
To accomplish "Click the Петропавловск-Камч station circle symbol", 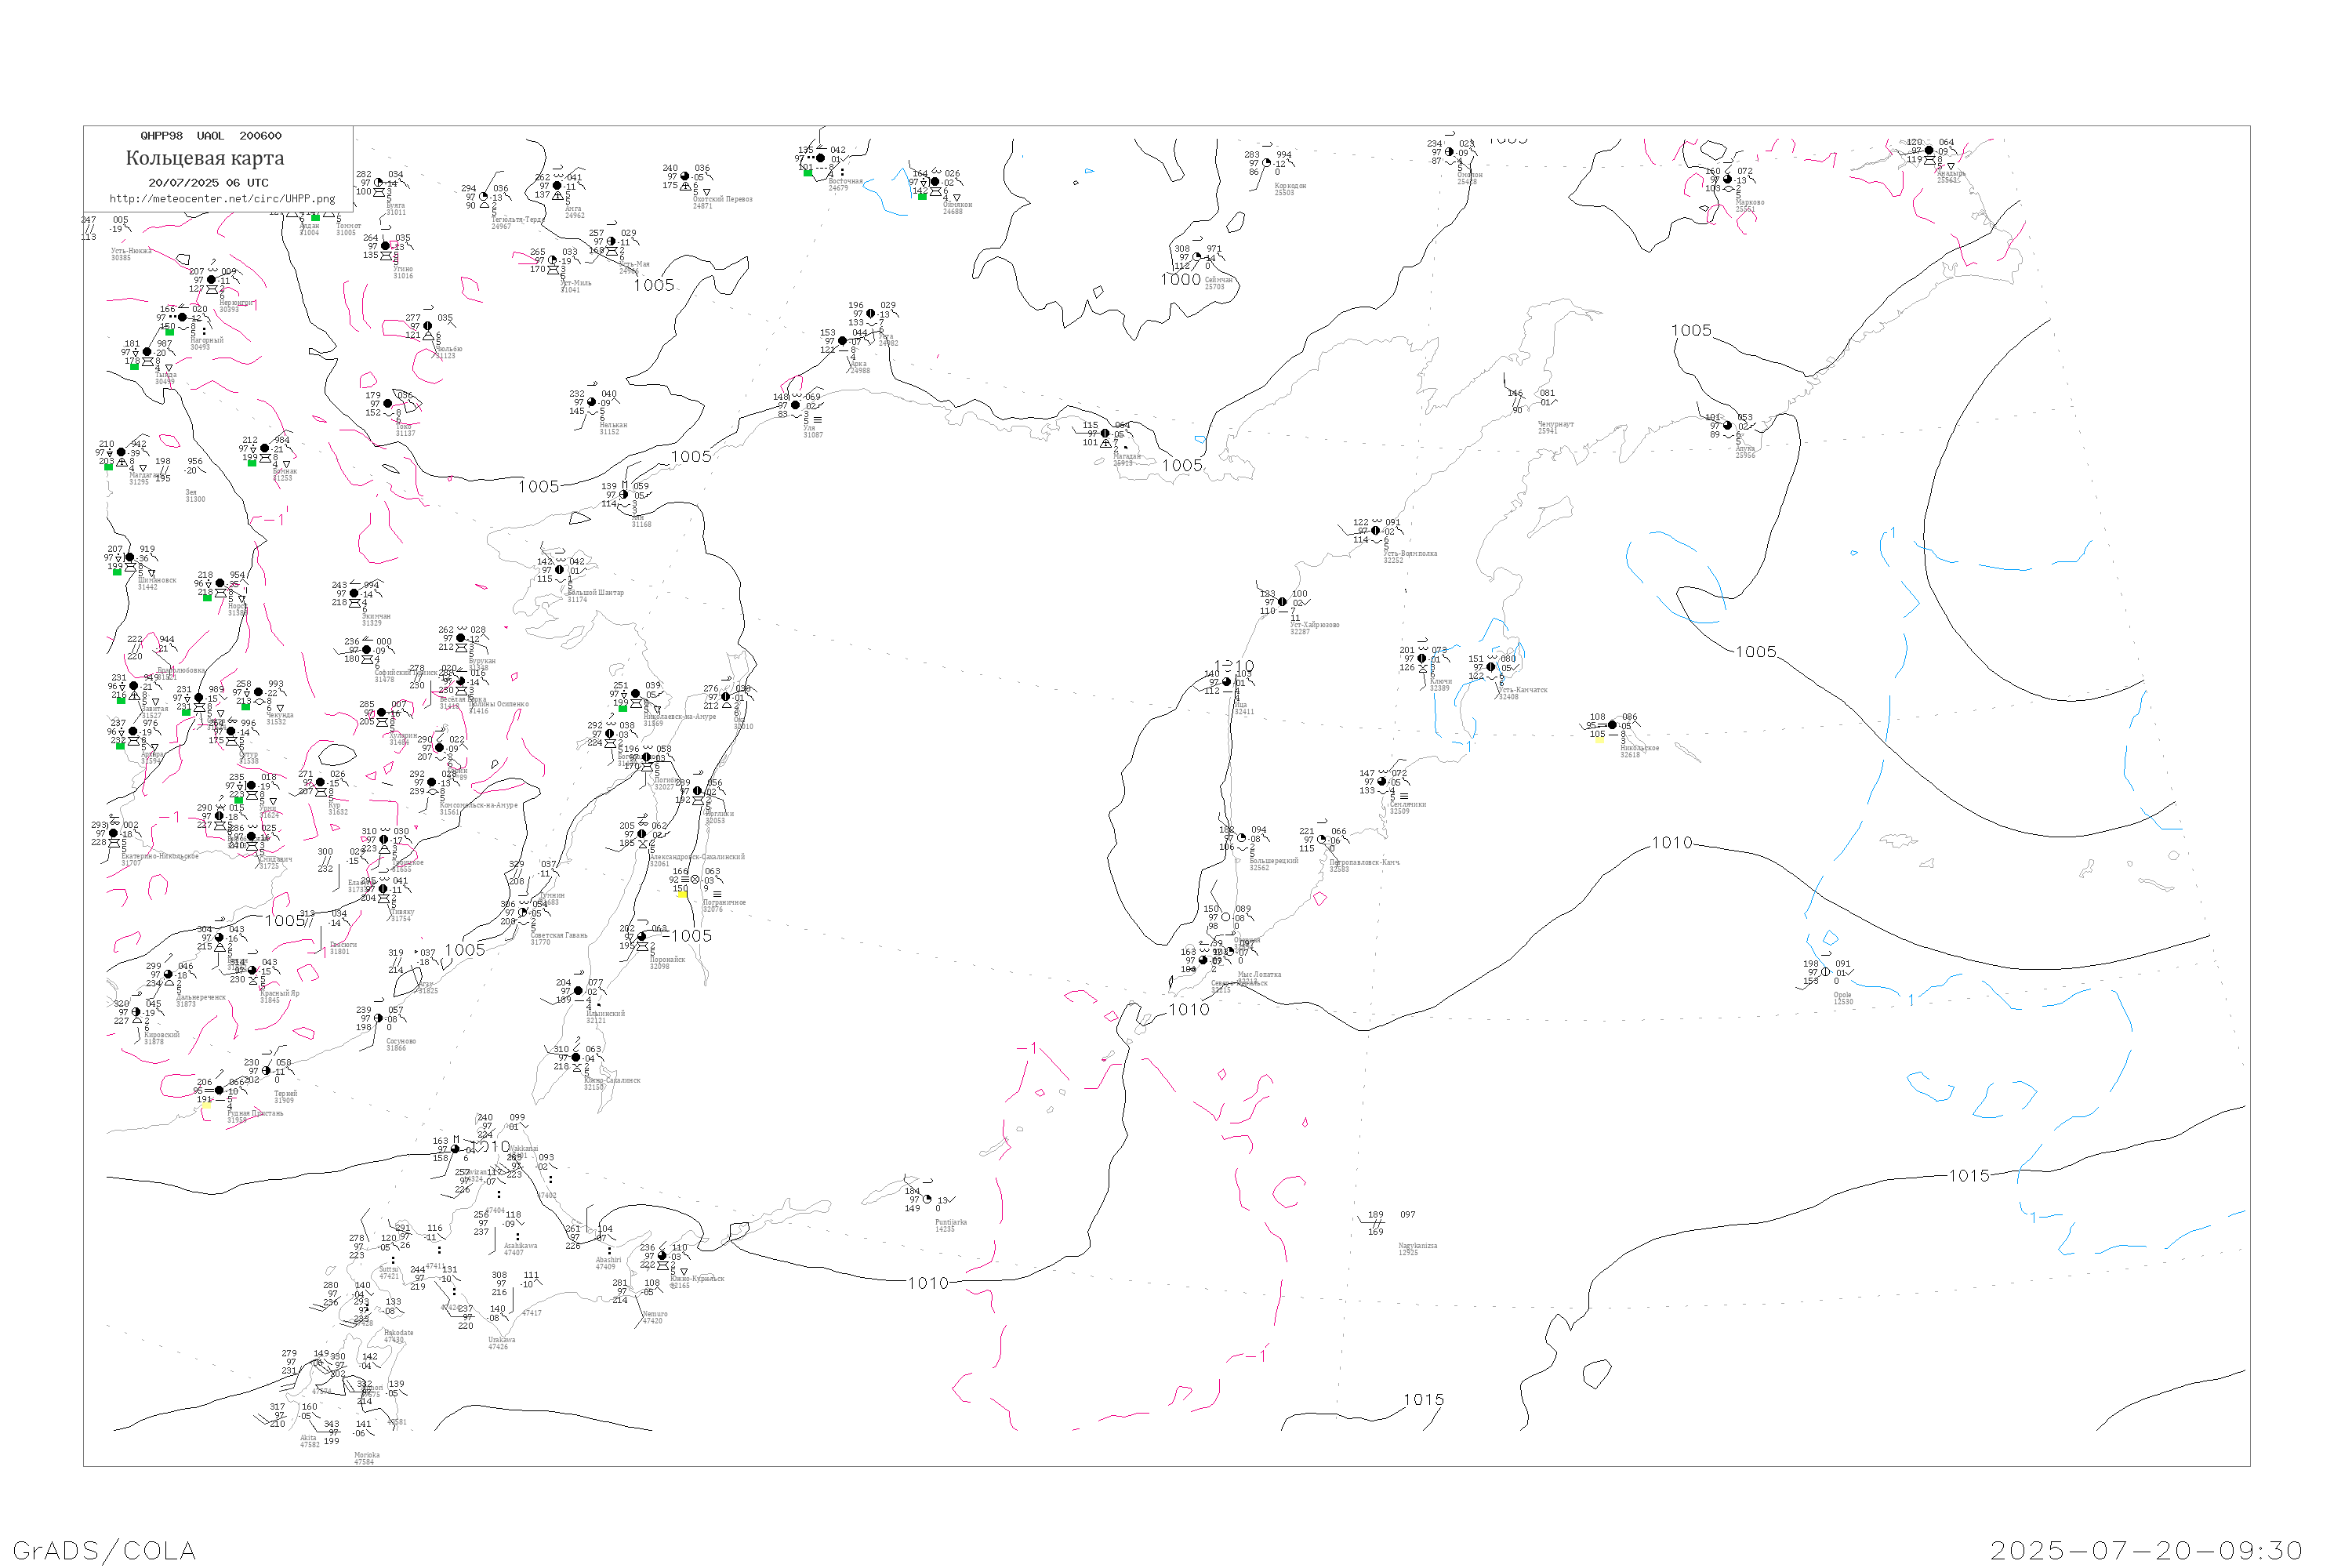I will tap(1322, 840).
